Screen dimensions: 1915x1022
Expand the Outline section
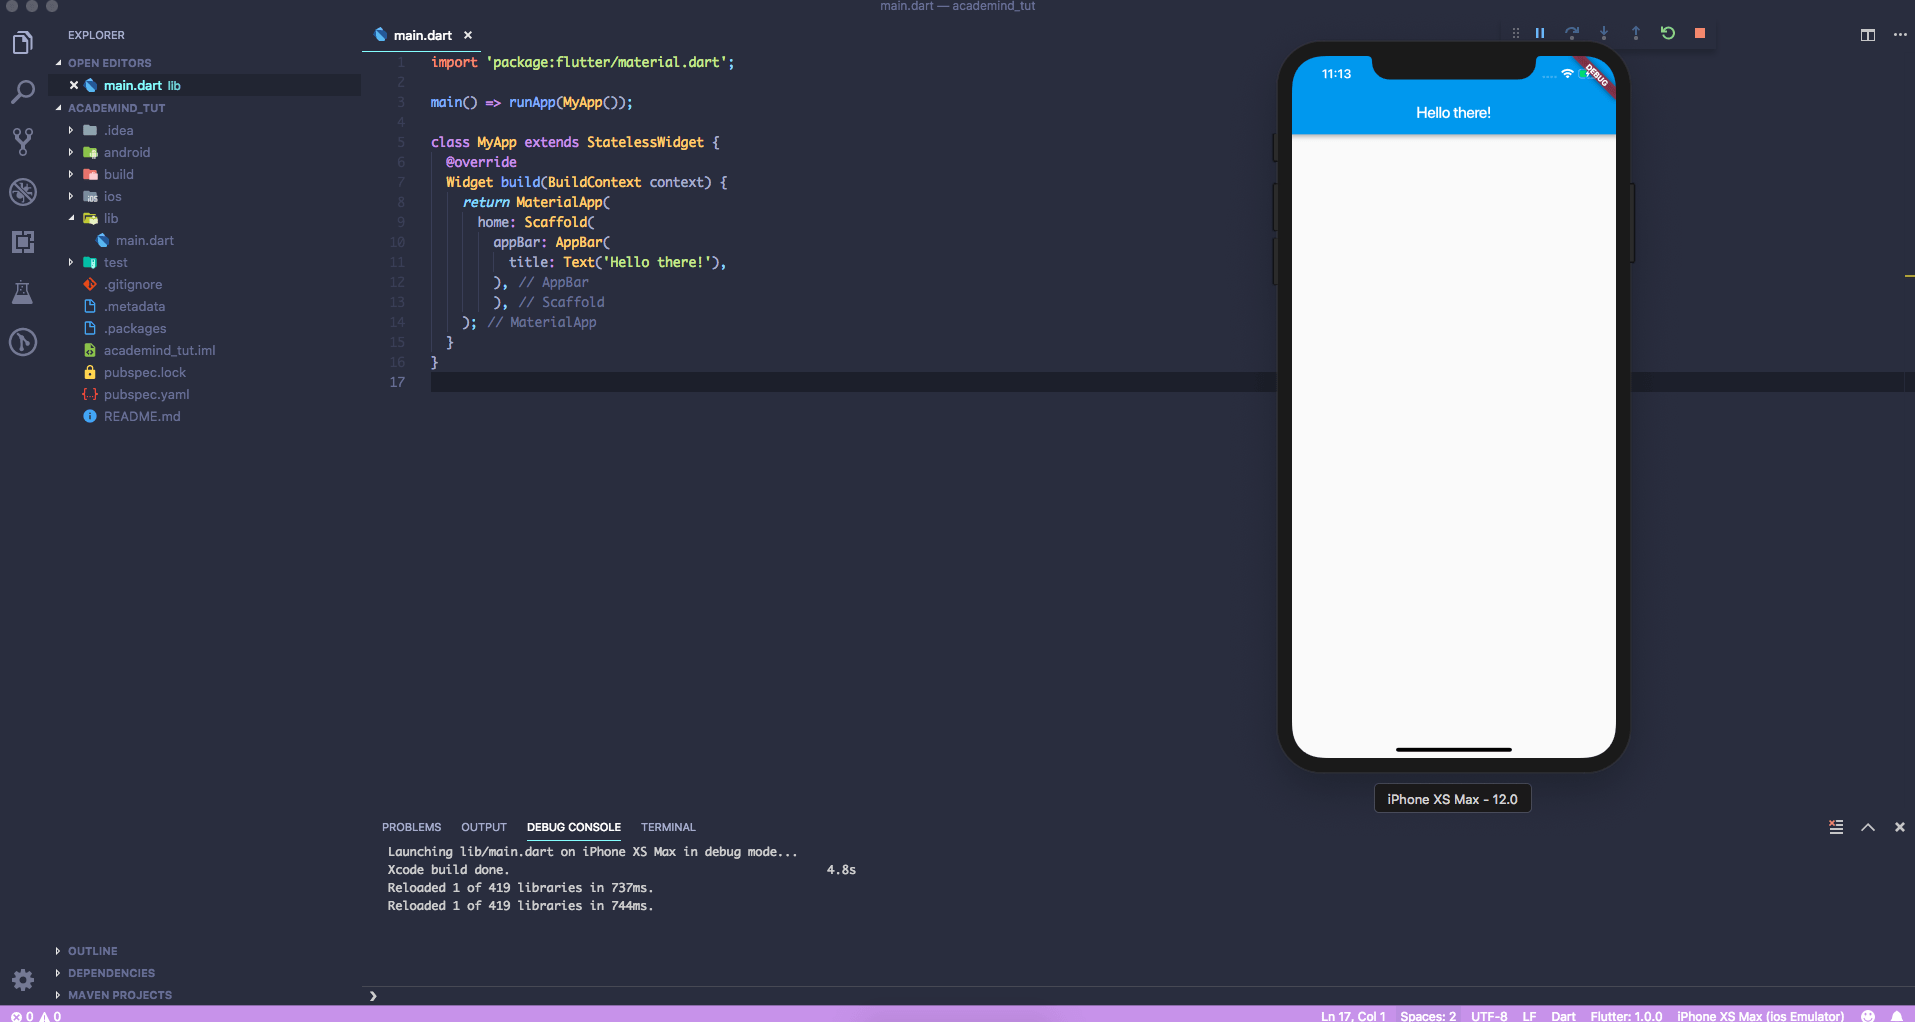[x=92, y=951]
